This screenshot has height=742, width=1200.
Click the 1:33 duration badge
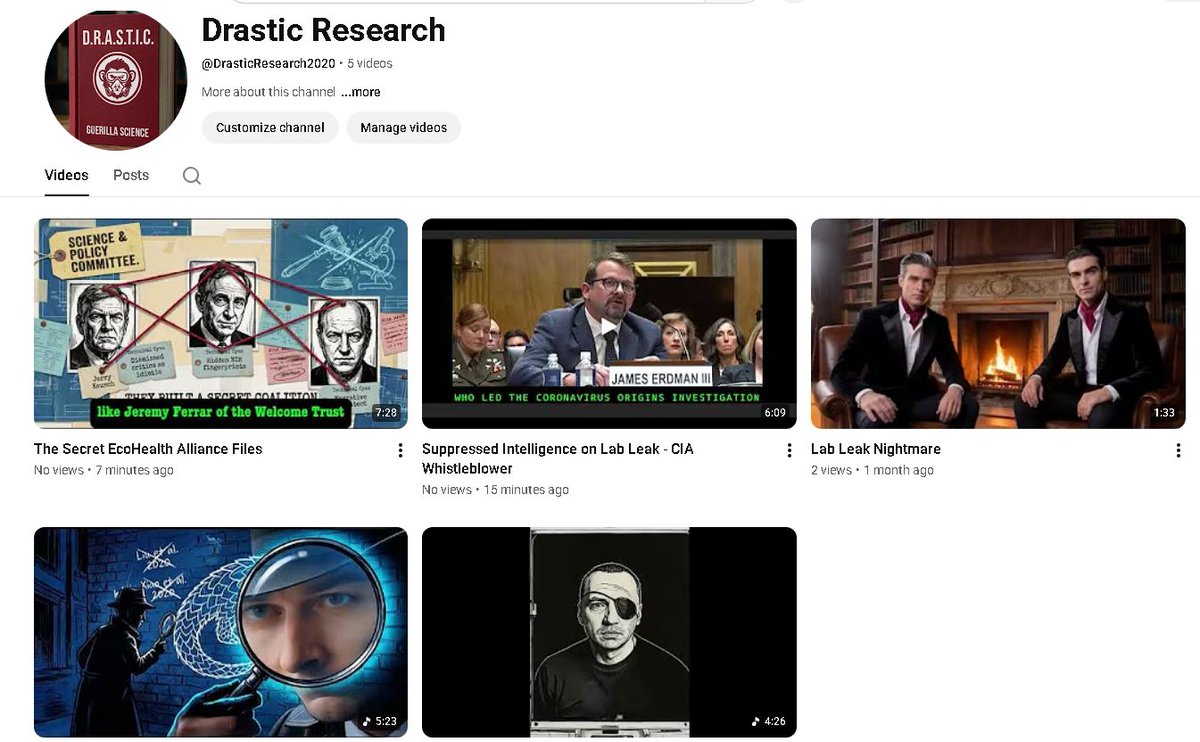1163,412
